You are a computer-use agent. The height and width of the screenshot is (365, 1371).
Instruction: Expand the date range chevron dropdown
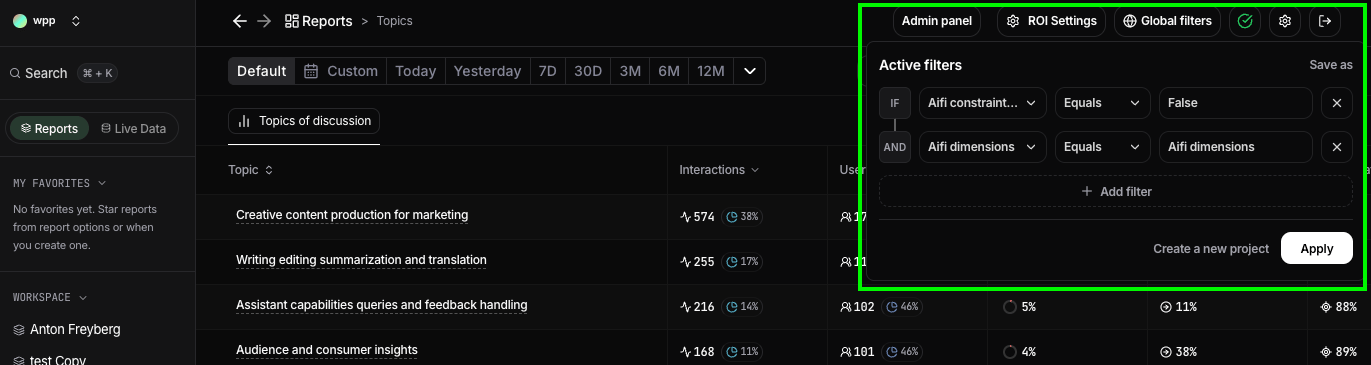(750, 71)
